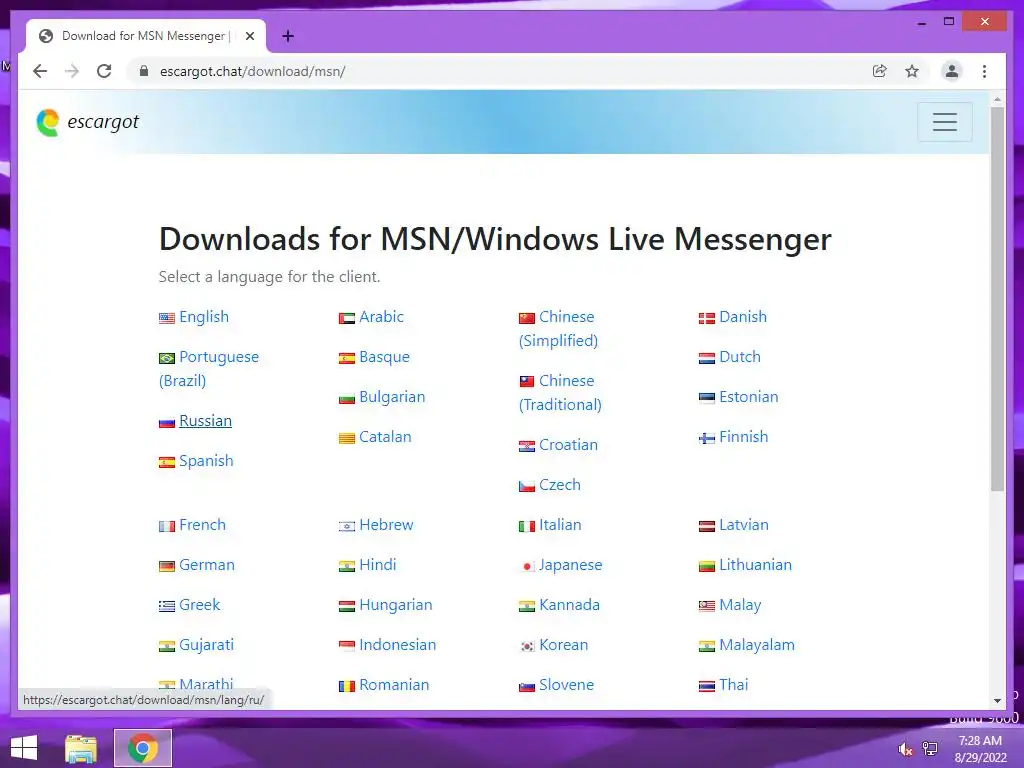Click the scrollbar down arrow

click(x=997, y=701)
